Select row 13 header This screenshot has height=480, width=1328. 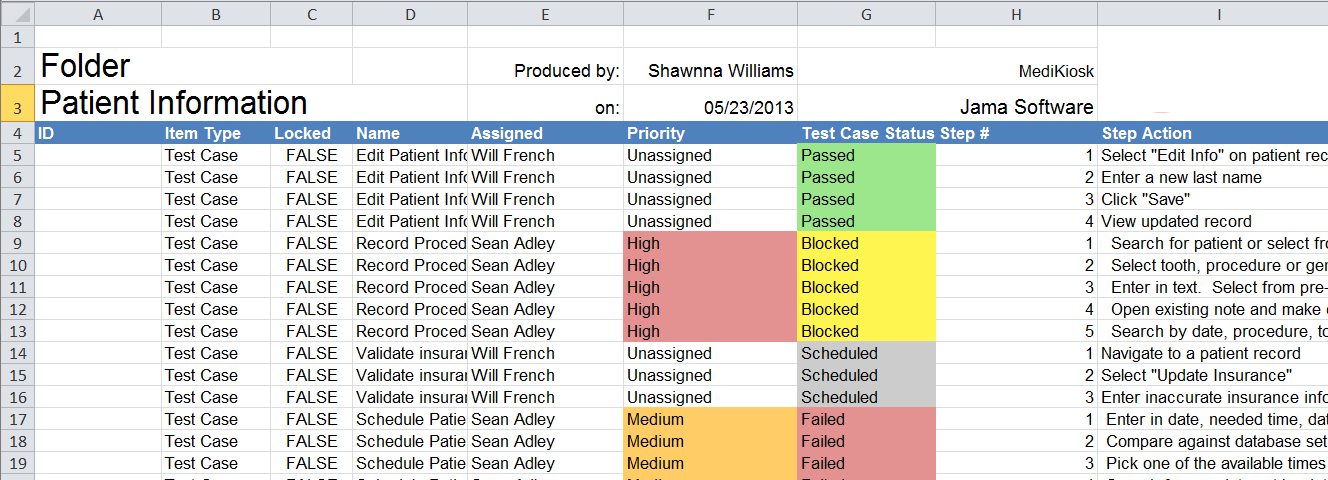tap(16, 331)
